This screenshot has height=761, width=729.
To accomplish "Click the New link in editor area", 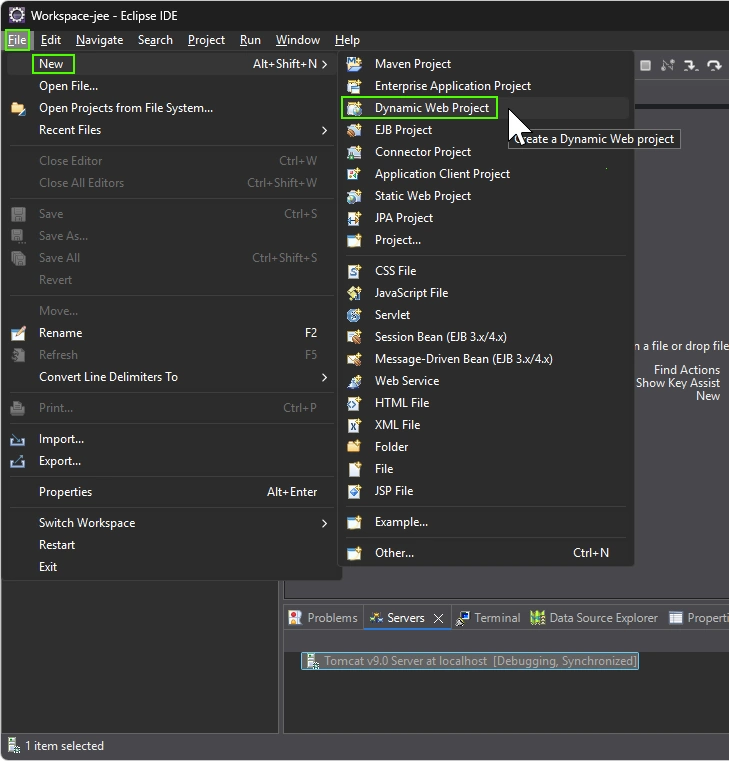I will click(708, 396).
